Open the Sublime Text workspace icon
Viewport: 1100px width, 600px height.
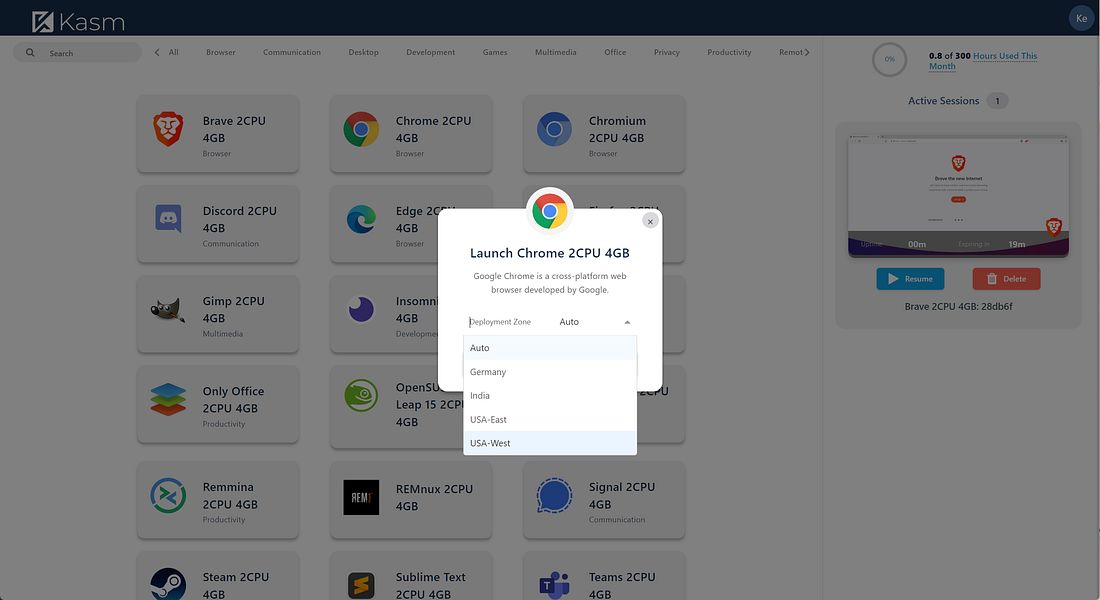point(360,583)
